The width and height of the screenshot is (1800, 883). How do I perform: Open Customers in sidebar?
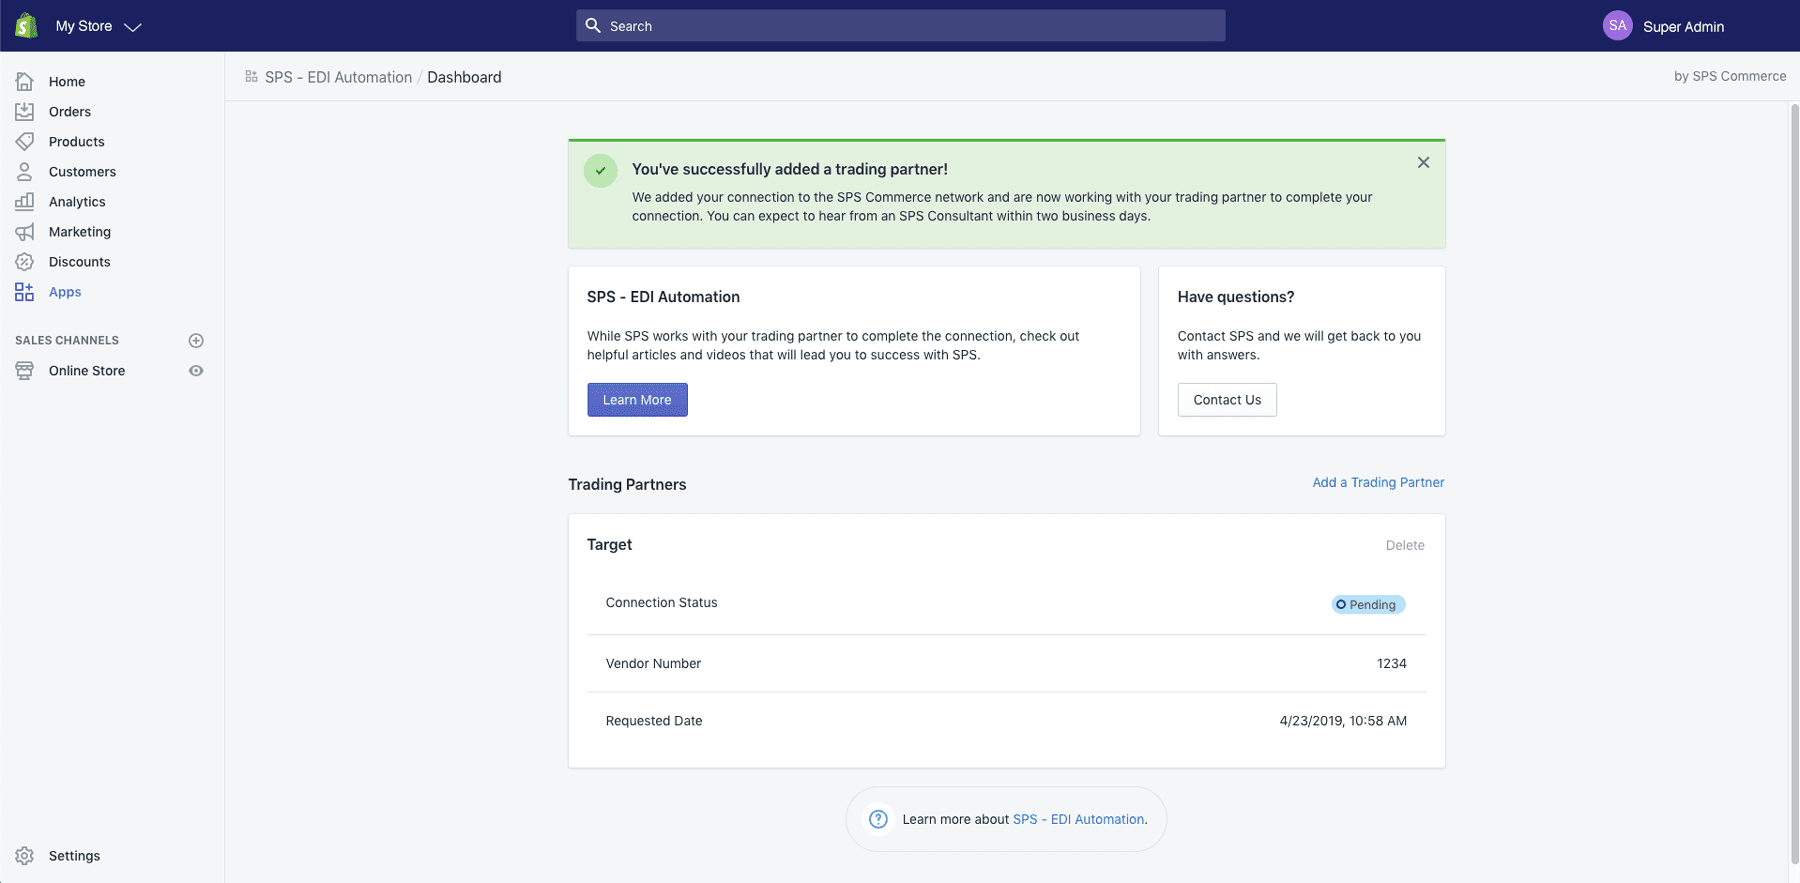coord(82,172)
